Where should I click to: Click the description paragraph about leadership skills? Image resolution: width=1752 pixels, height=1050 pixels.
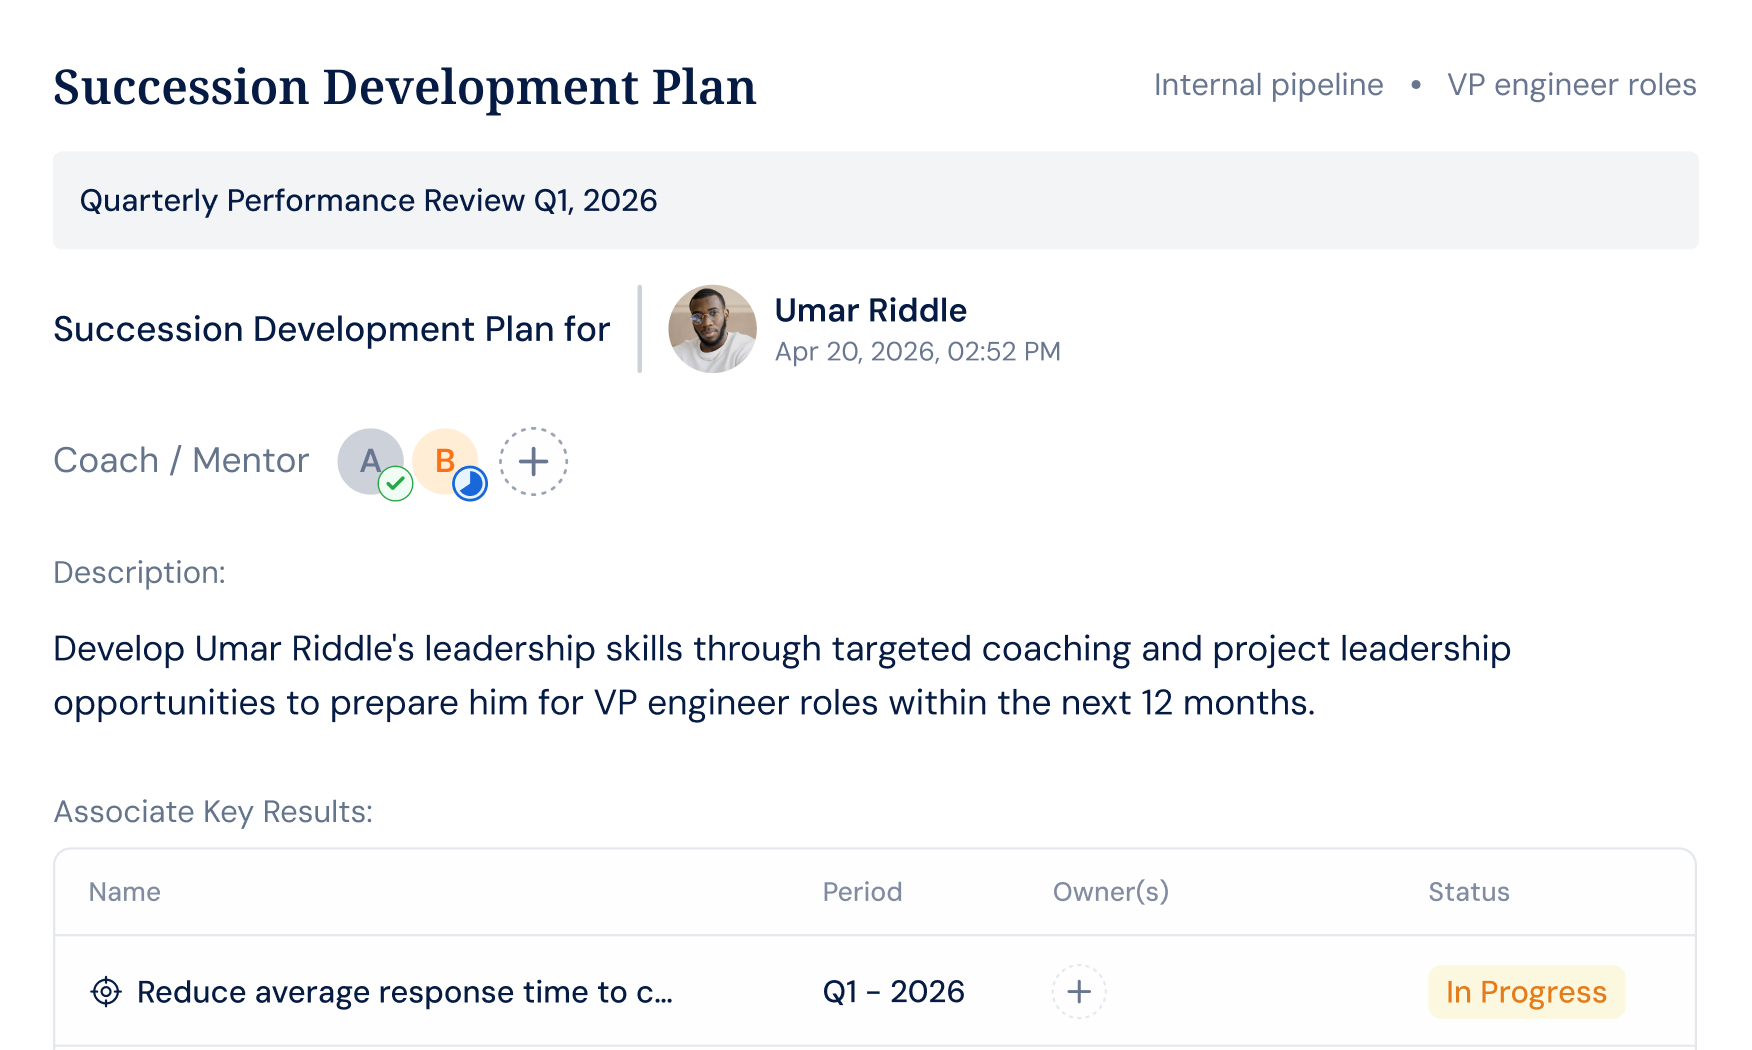[x=782, y=675]
